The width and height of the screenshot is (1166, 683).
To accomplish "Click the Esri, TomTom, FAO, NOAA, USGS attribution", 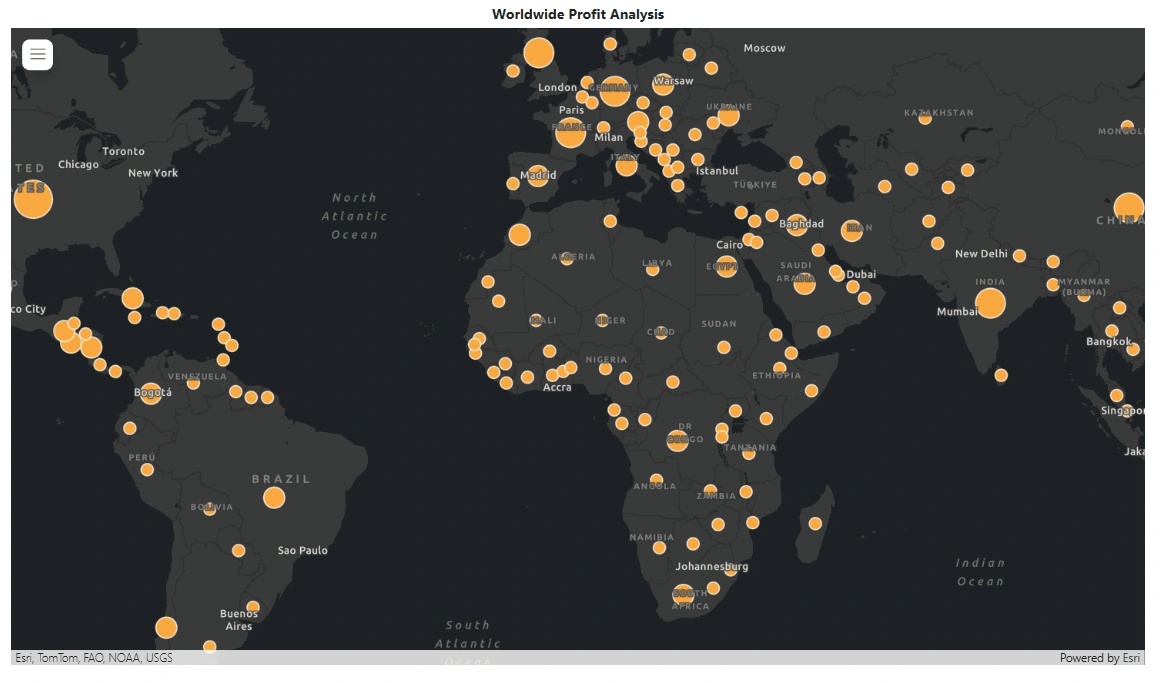I will (x=94, y=658).
